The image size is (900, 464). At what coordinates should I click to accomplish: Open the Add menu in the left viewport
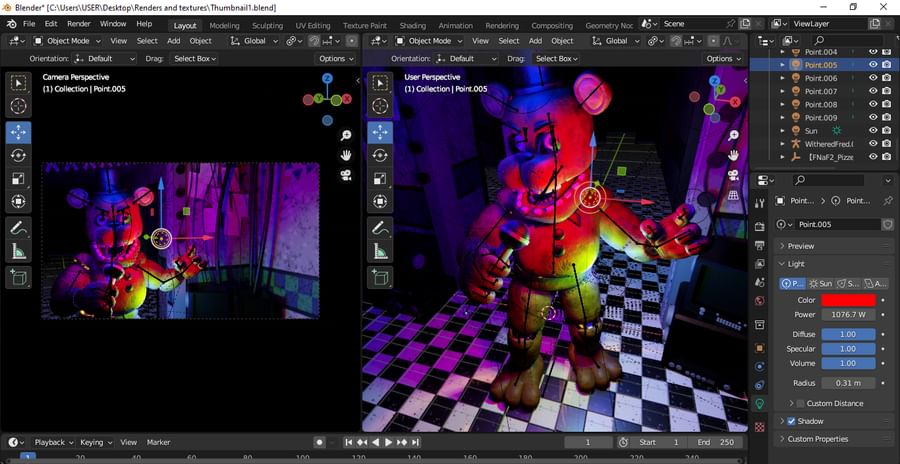pyautogui.click(x=173, y=41)
